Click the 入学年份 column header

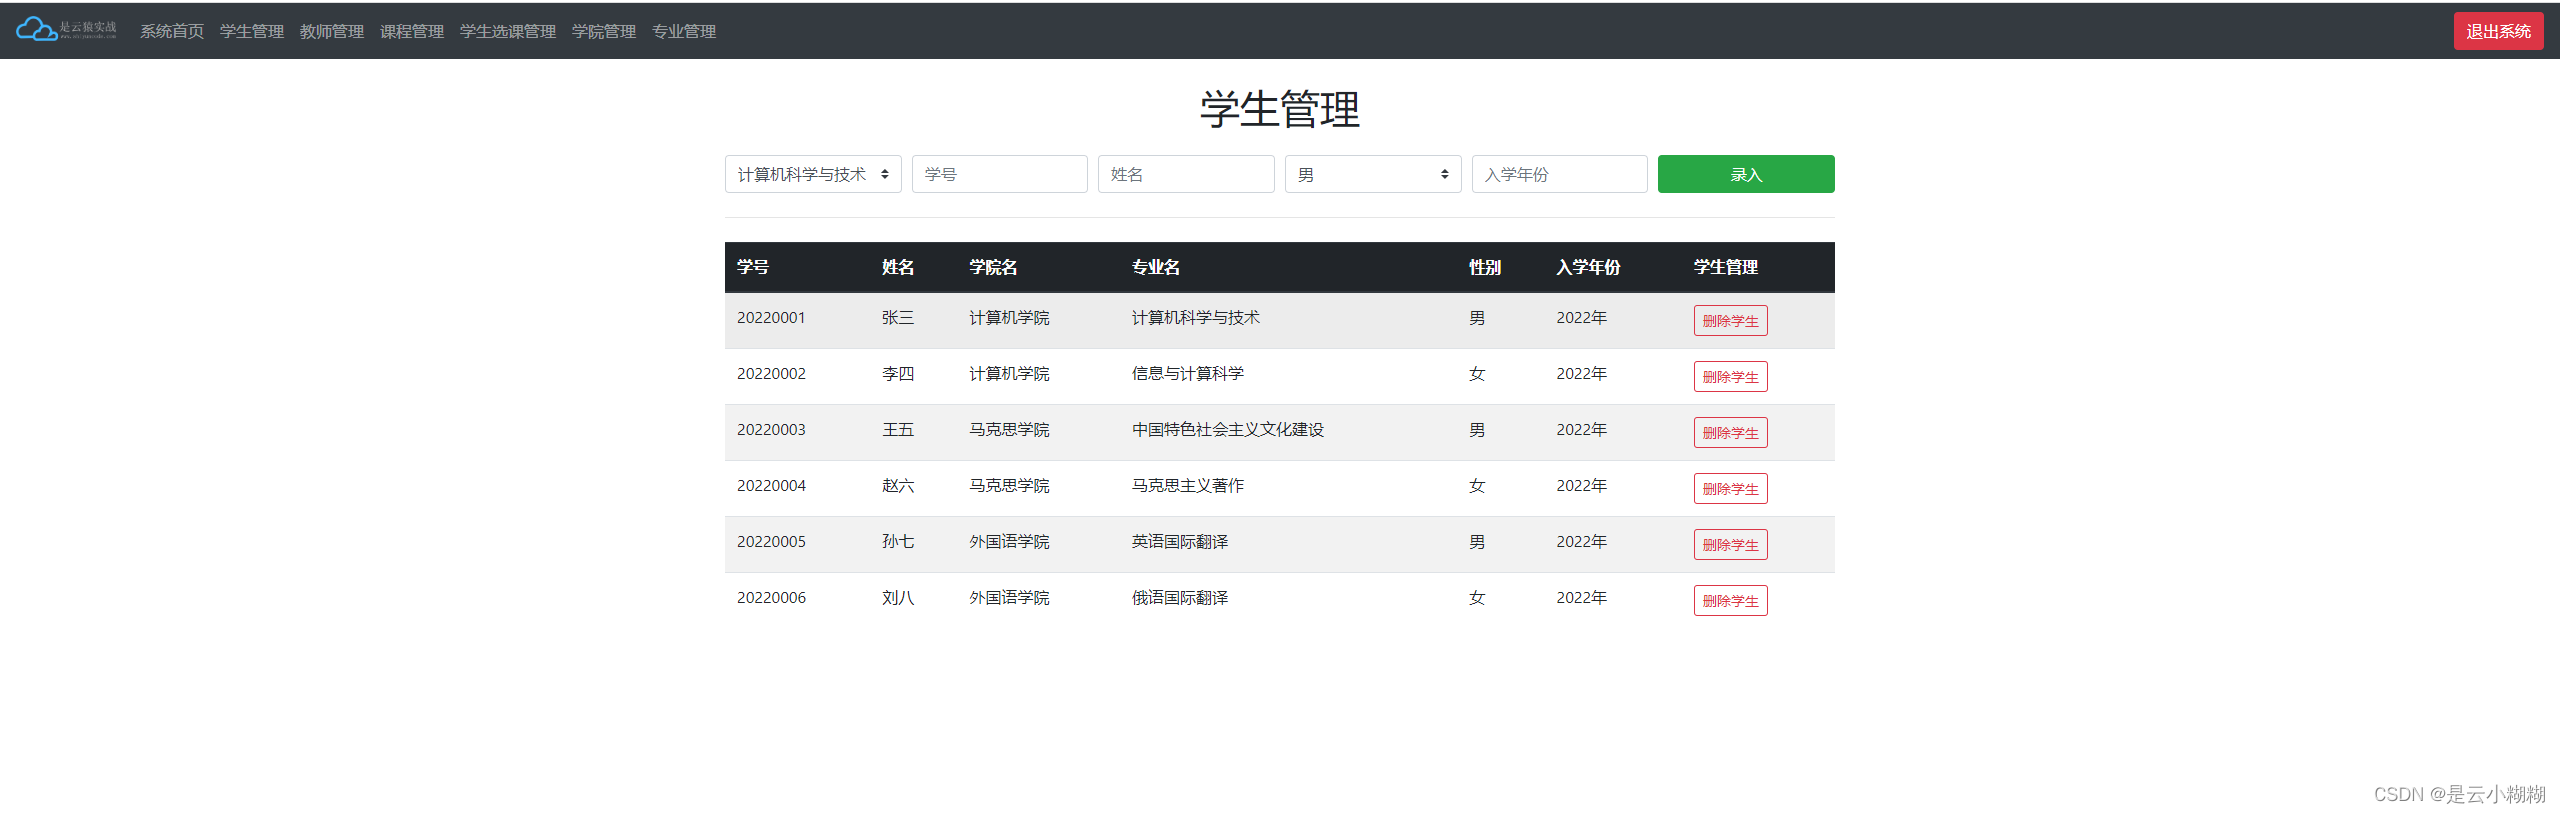[x=1588, y=267]
